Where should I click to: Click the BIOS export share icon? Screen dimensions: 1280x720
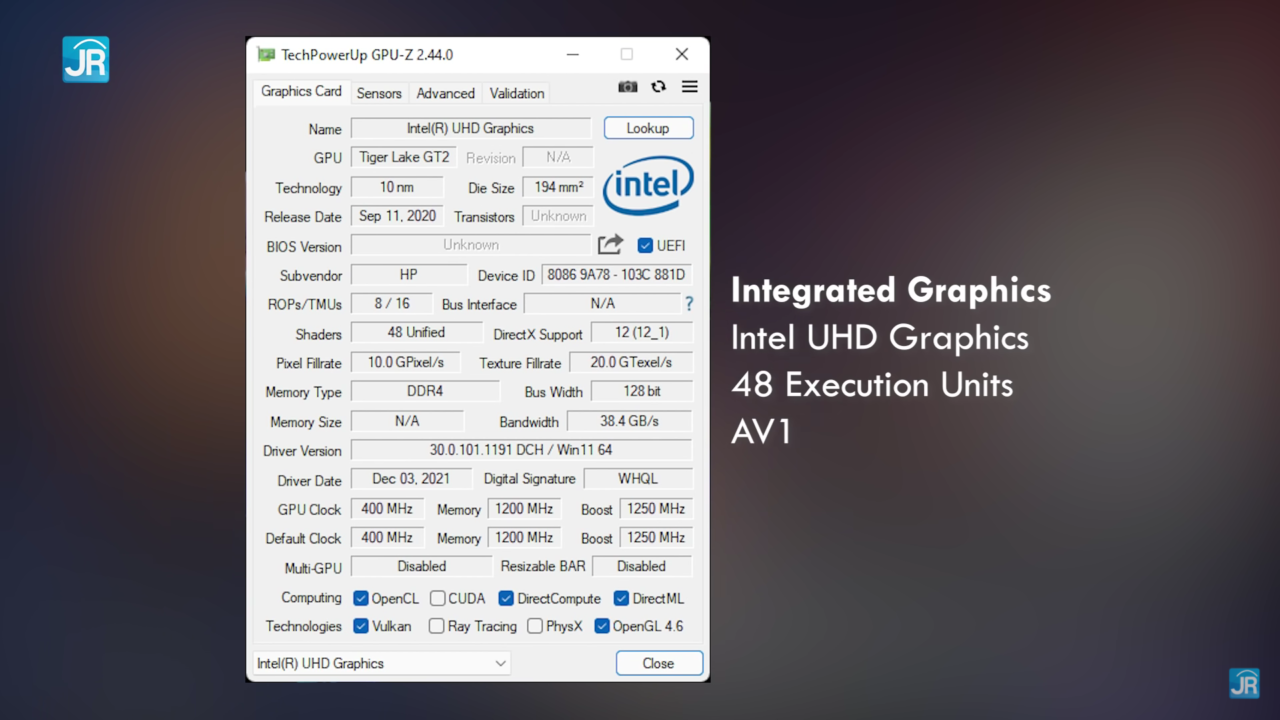(610, 245)
